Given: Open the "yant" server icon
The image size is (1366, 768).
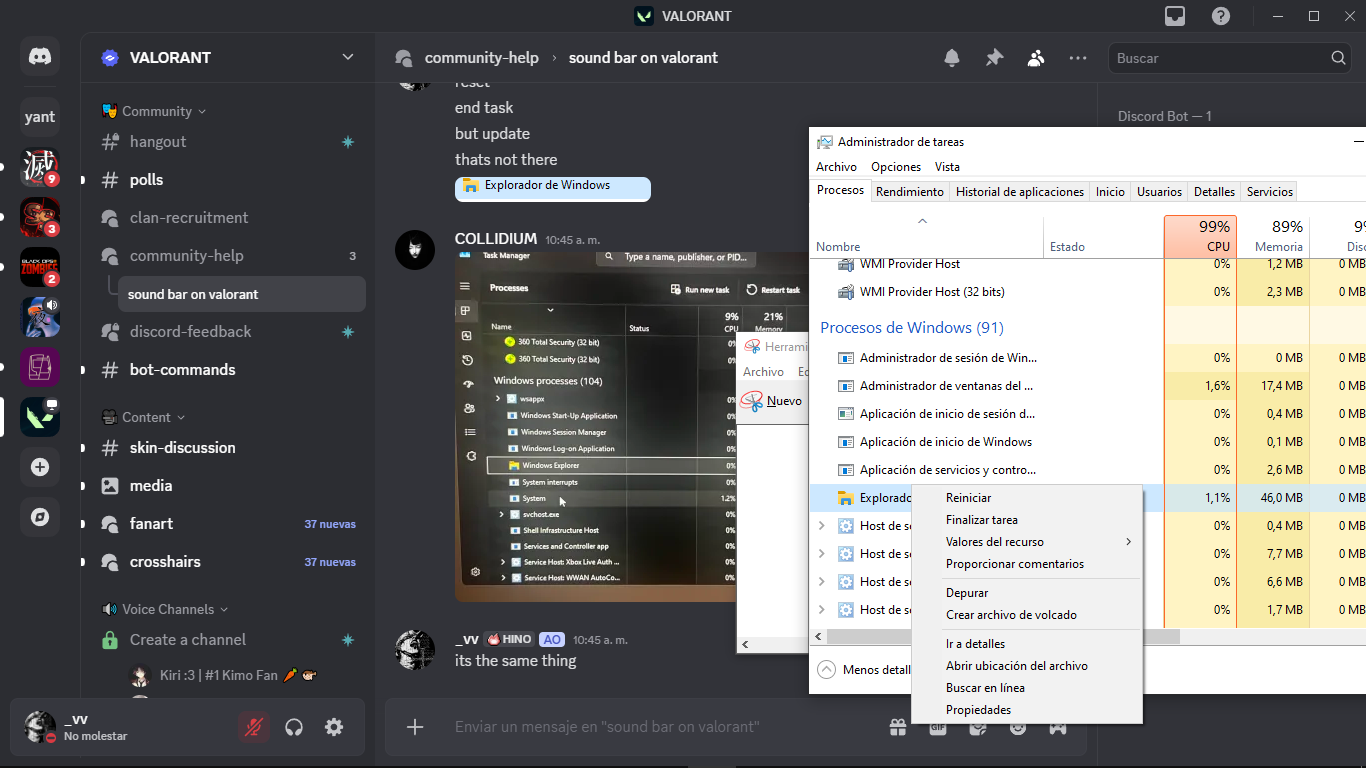Looking at the screenshot, I should click(40, 117).
